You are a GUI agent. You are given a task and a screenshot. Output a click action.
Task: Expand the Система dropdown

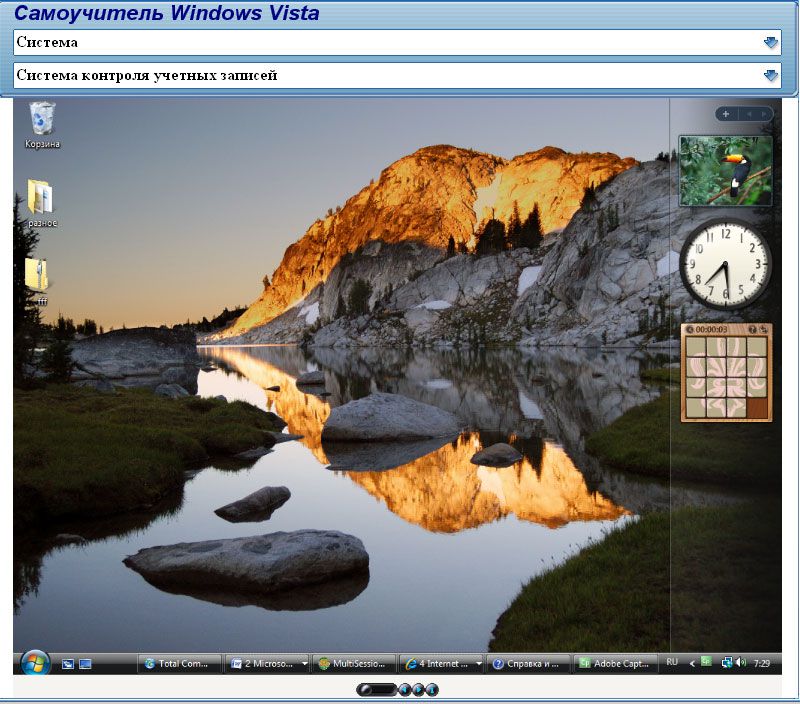pyautogui.click(x=770, y=42)
